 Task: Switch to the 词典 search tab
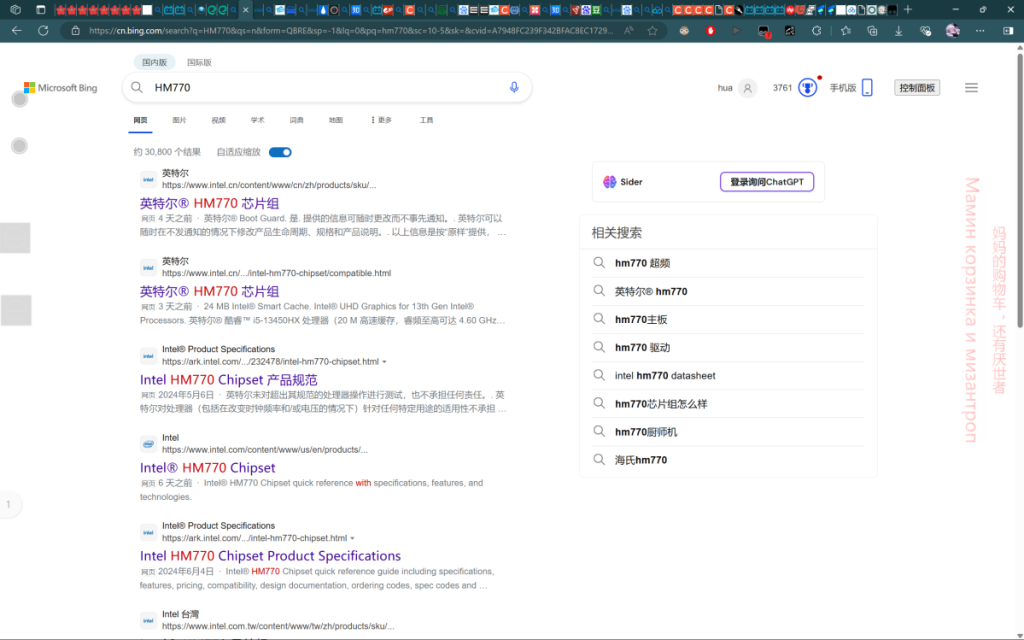point(296,120)
